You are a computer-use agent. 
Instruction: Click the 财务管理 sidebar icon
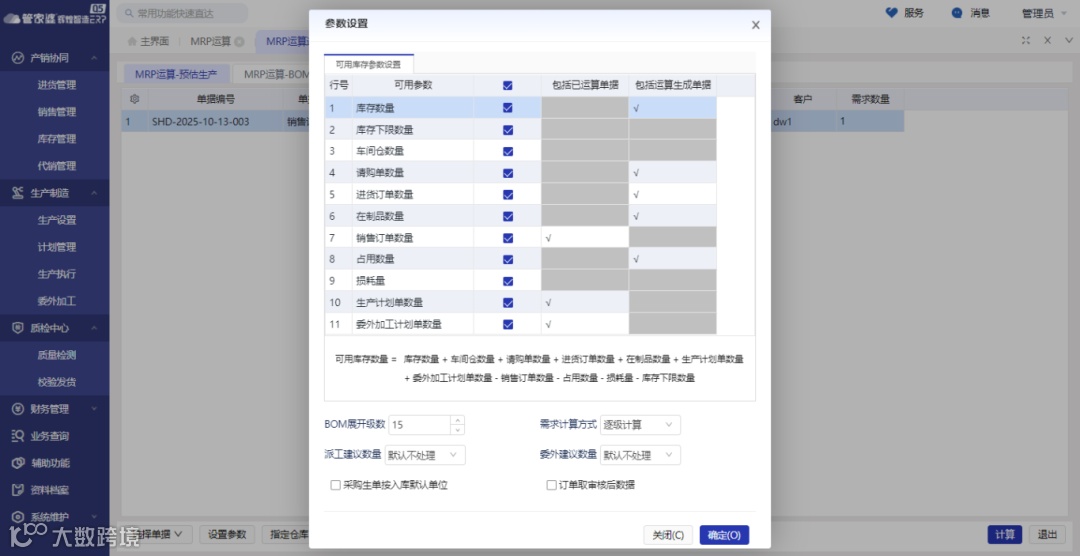click(x=18, y=409)
